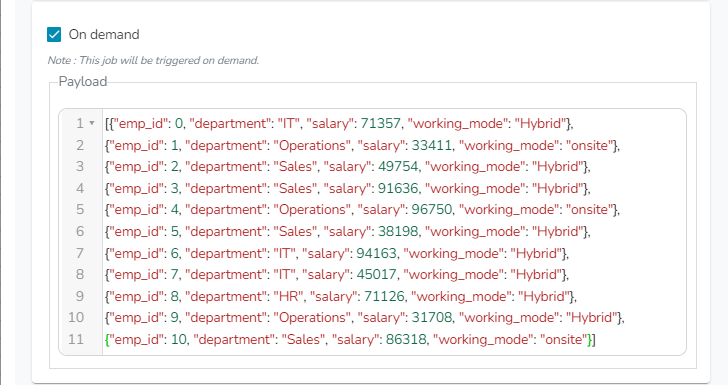Place cursor on salary value 31708
Viewport: 728px width, 385px height.
pos(431,318)
